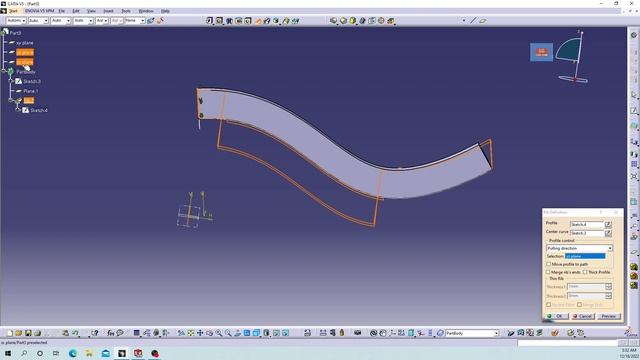Open the Tools menu

[x=126, y=11]
